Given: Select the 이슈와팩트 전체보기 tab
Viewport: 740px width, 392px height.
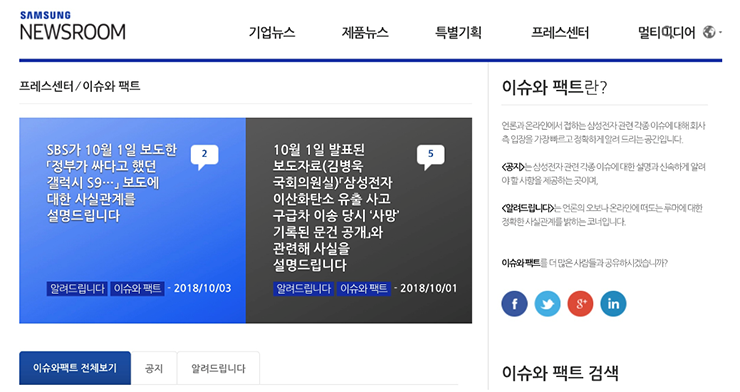Looking at the screenshot, I should pyautogui.click(x=75, y=368).
